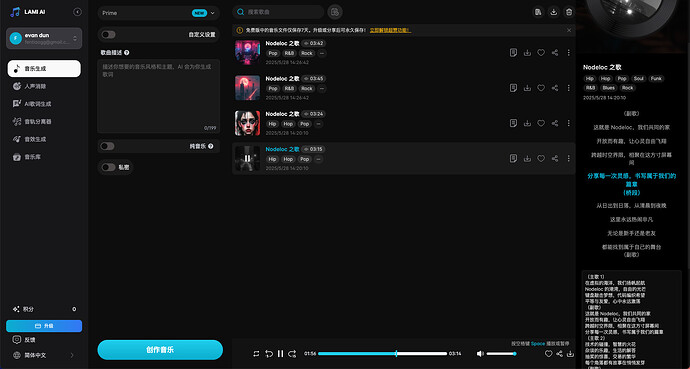Viewport: 690px width, 369px height.
Task: Expand more tags on the 03:24 song
Action: click(x=319, y=124)
